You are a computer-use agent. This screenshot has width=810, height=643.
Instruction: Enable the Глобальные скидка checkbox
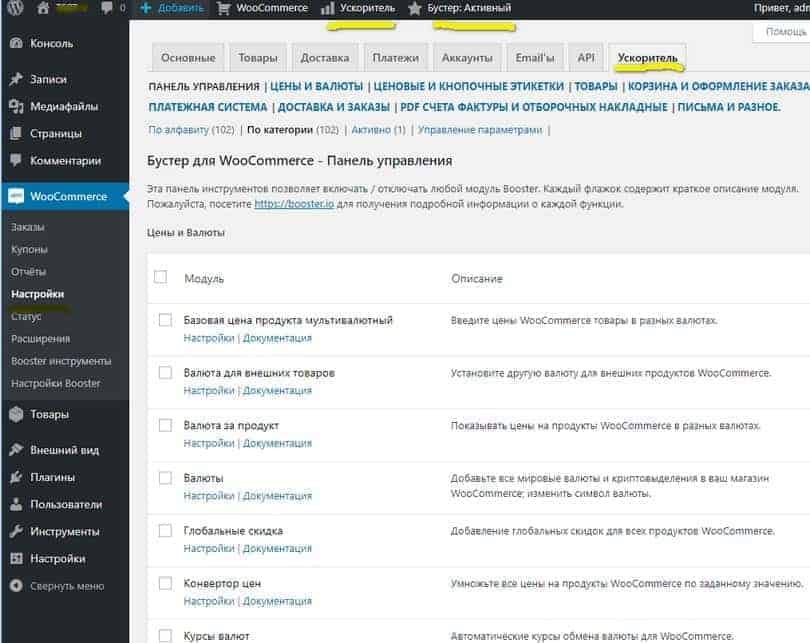pyautogui.click(x=165, y=530)
